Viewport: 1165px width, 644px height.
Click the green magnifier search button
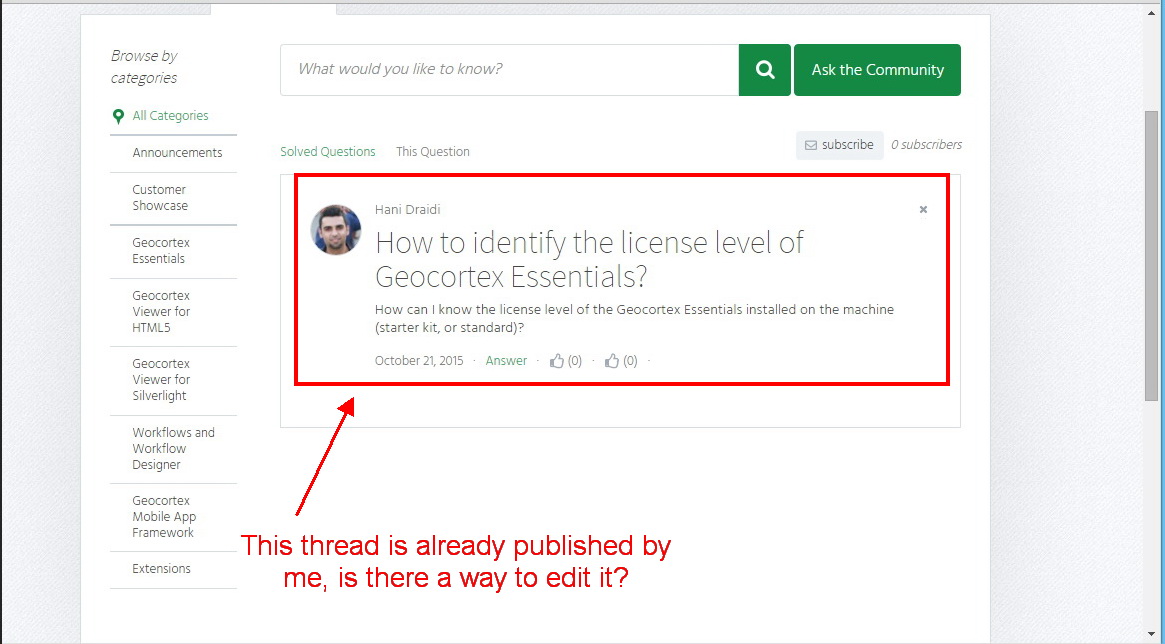tap(765, 70)
